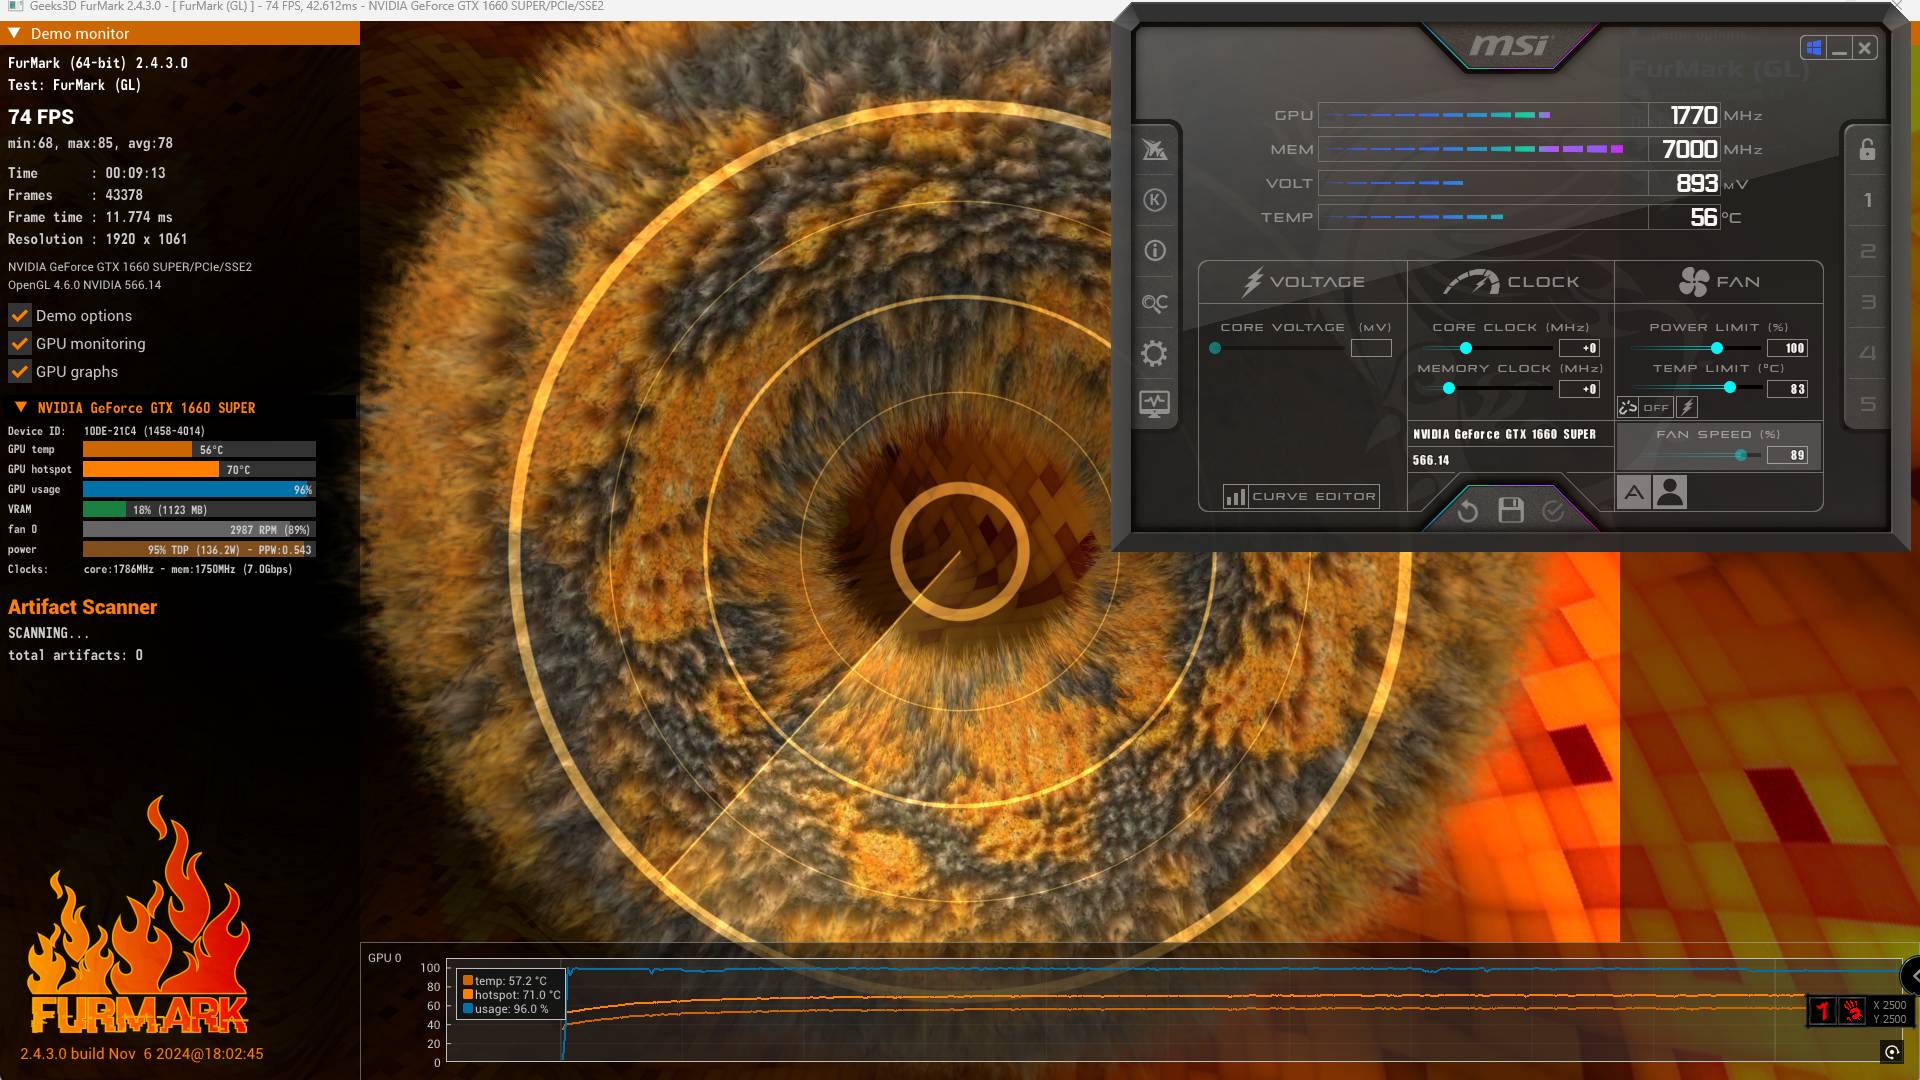
Task: Click the CLOCK section header
Action: tap(1511, 282)
